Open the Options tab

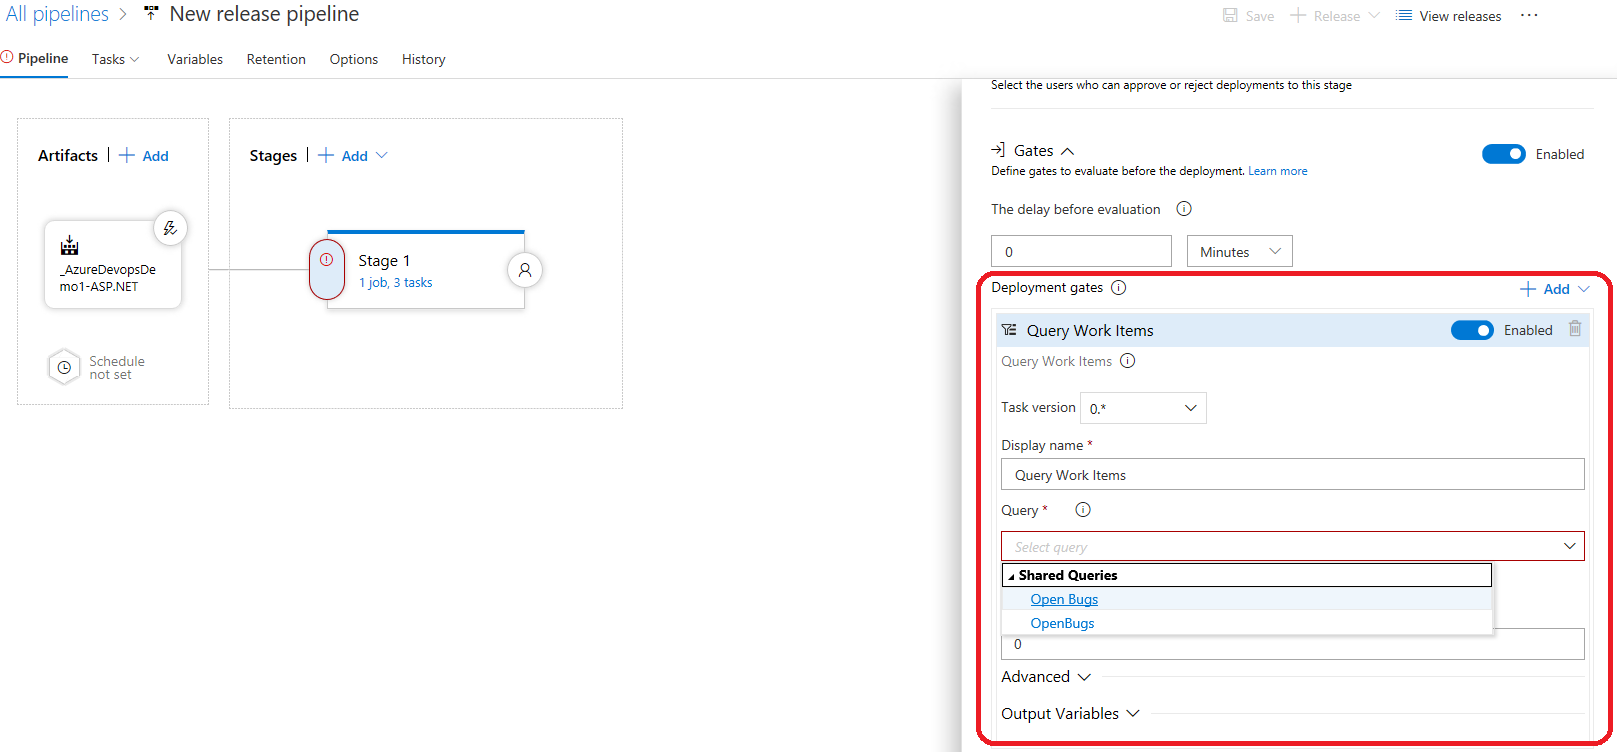point(354,59)
